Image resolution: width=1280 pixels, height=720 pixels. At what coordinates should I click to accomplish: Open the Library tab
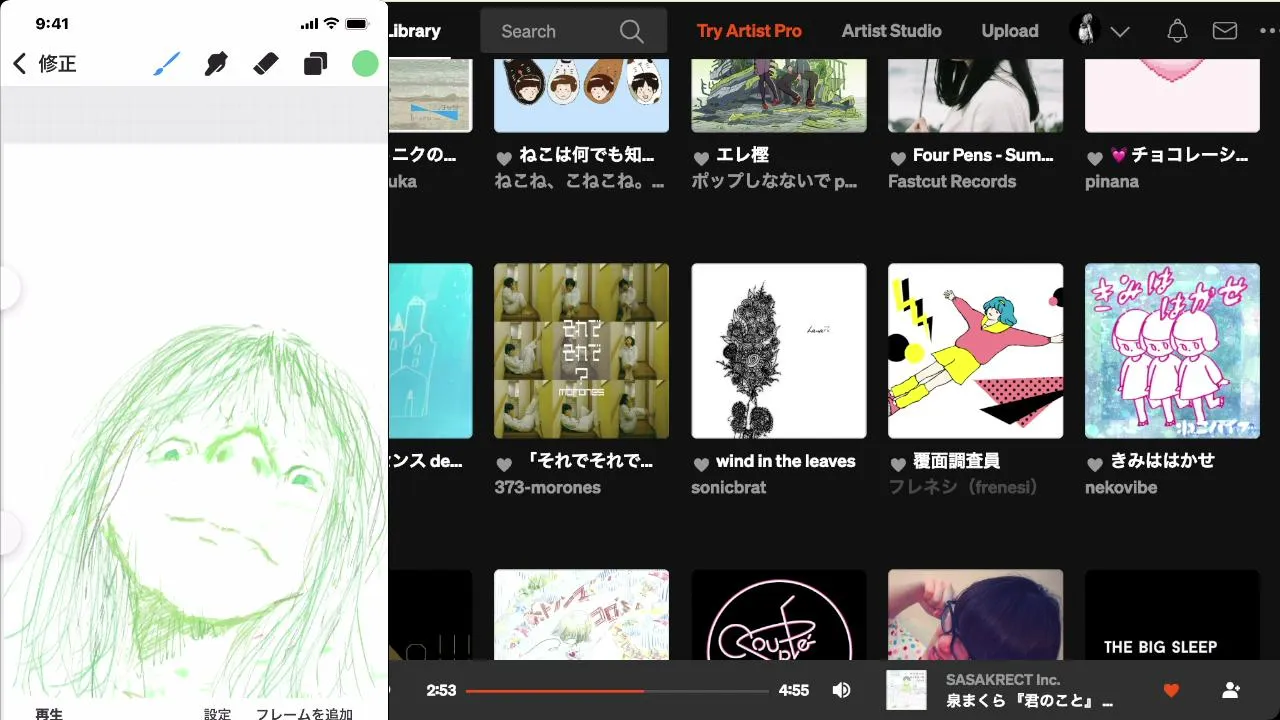point(414,31)
